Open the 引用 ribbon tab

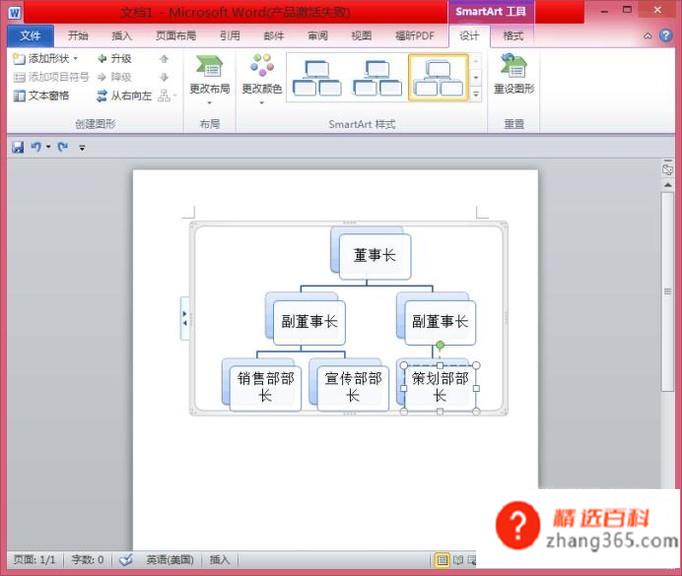[230, 36]
